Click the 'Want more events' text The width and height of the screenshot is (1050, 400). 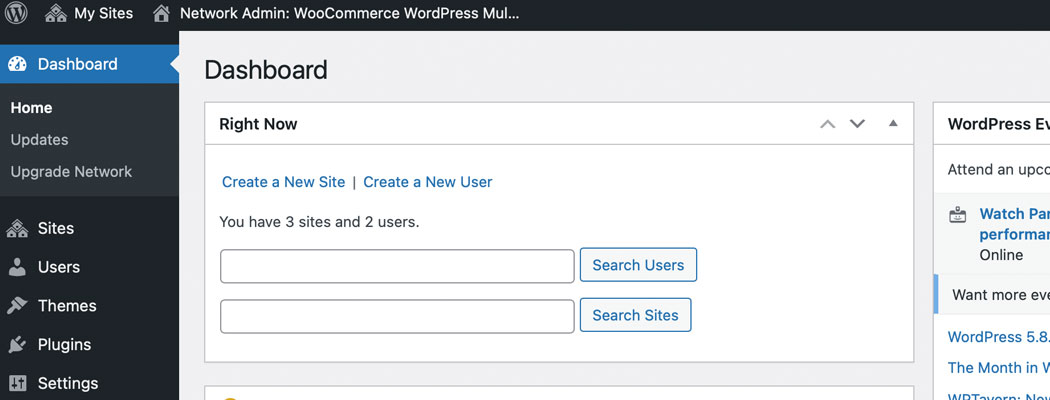1001,295
